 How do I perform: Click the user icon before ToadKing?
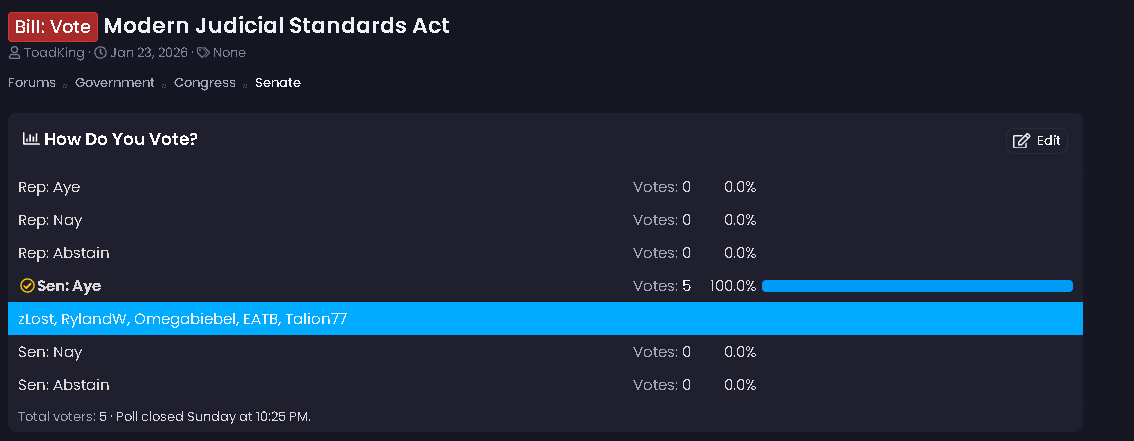pos(15,52)
